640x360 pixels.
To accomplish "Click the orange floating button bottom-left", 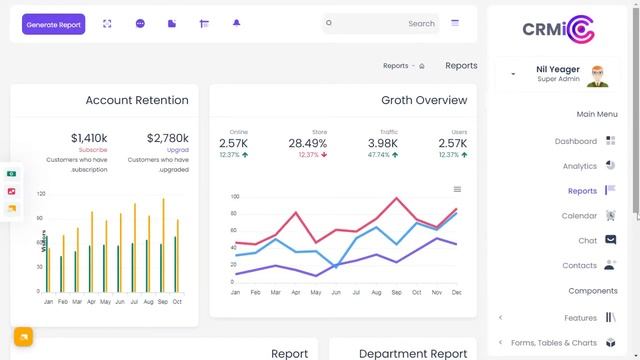I will click(23, 337).
